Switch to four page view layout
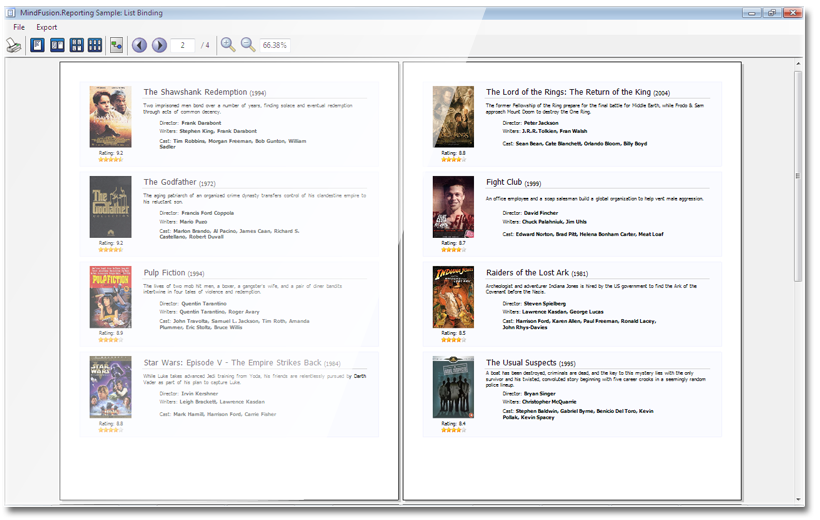 [x=77, y=46]
